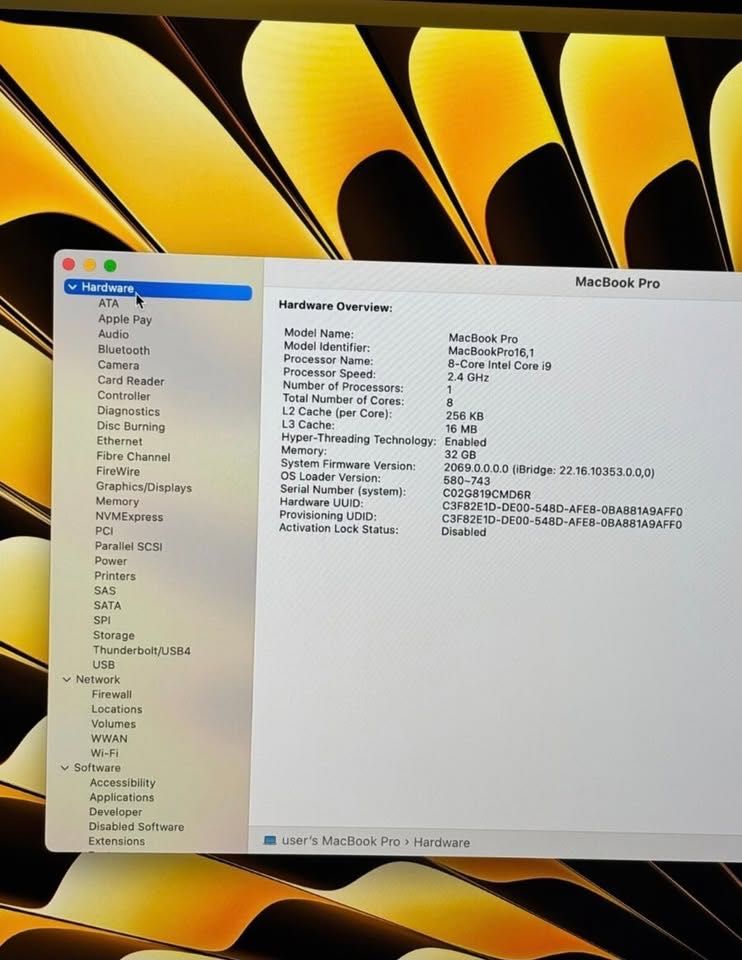Collapse the Network section chevron
The height and width of the screenshot is (960, 742).
(67, 680)
